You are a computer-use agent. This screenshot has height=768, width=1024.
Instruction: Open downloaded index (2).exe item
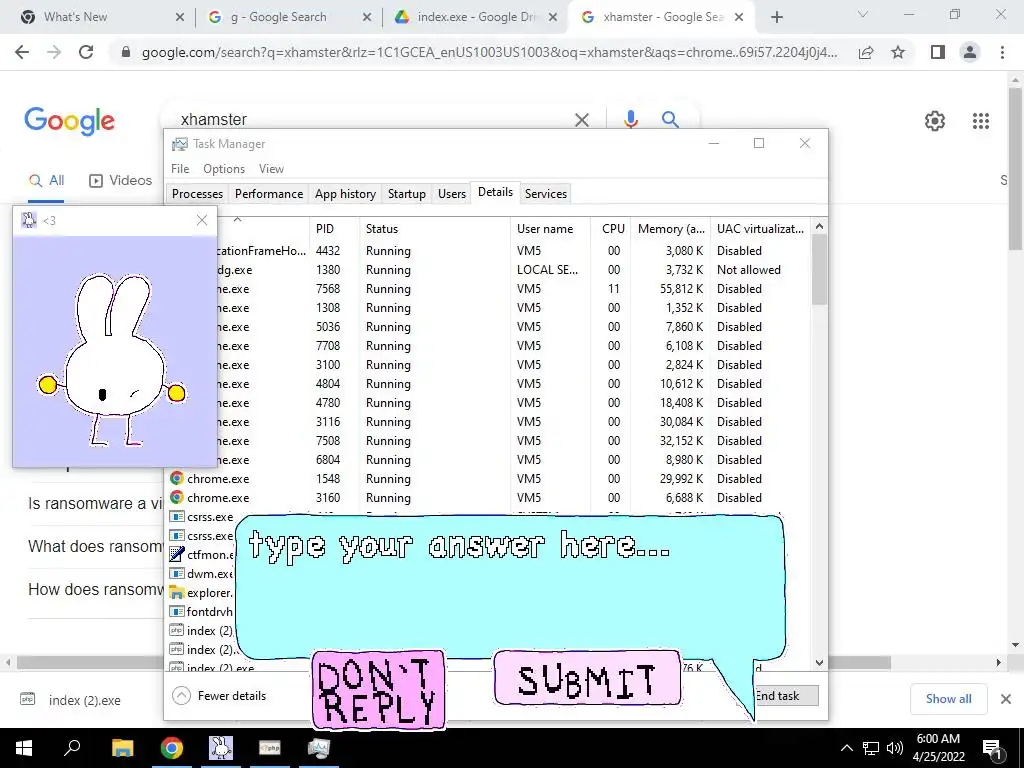pyautogui.click(x=71, y=700)
